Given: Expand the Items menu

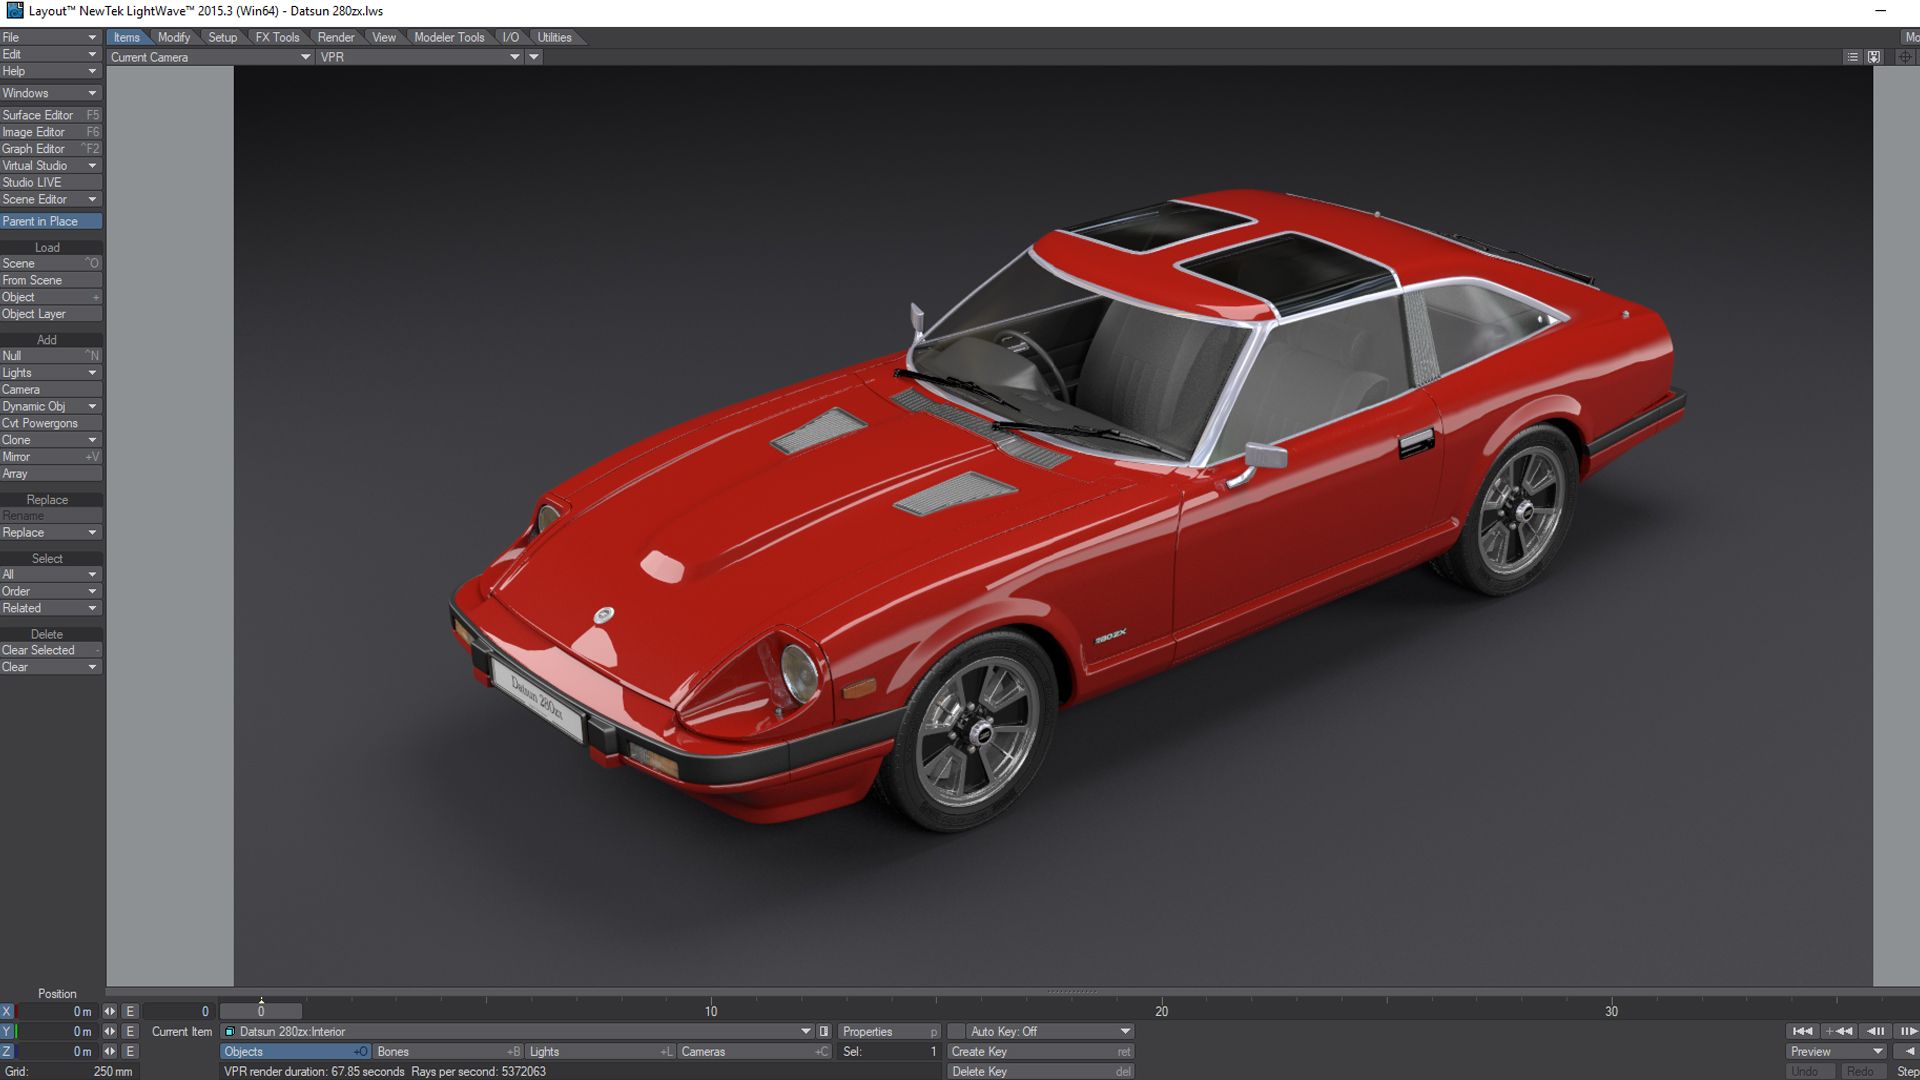Looking at the screenshot, I should tap(127, 36).
